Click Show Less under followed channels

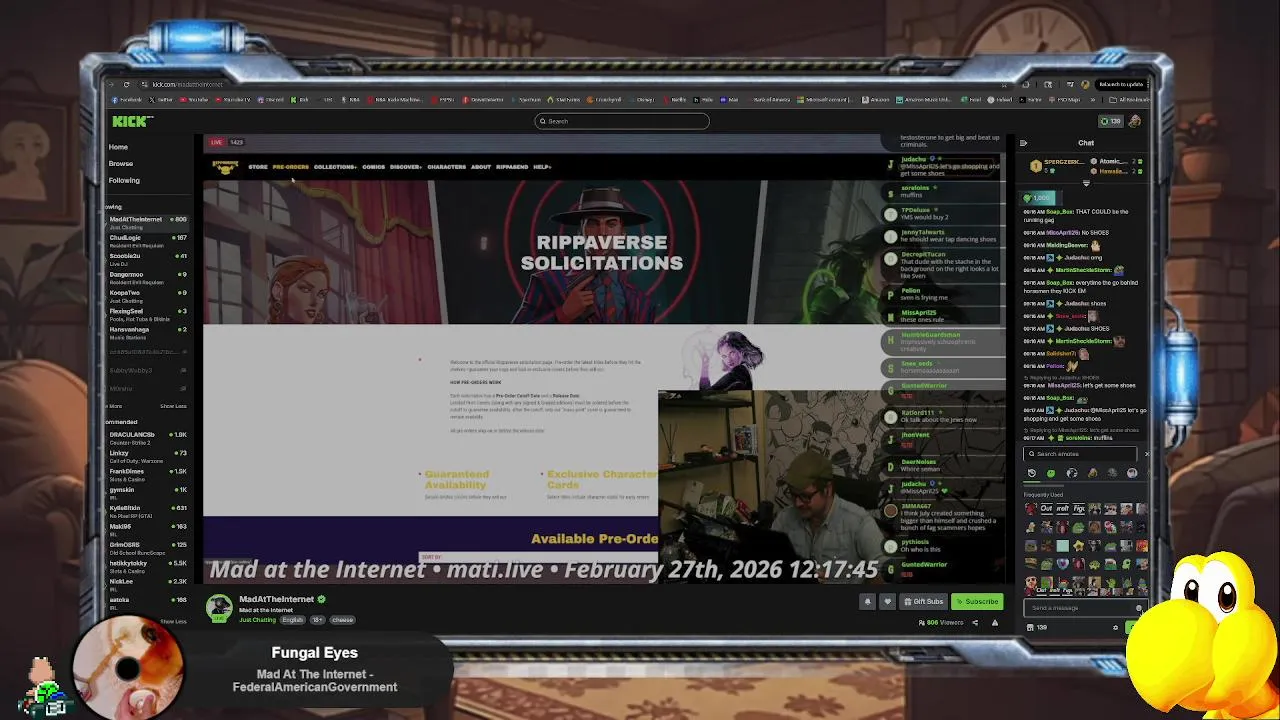pos(173,406)
